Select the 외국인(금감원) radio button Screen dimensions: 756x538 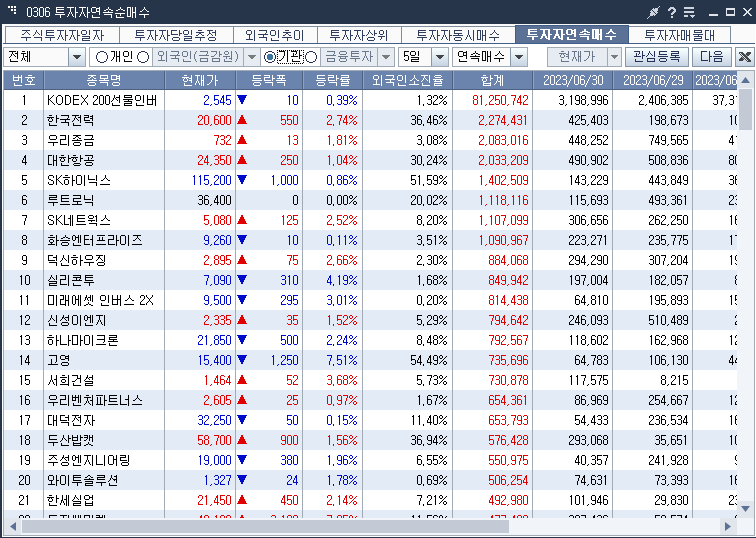point(143,57)
